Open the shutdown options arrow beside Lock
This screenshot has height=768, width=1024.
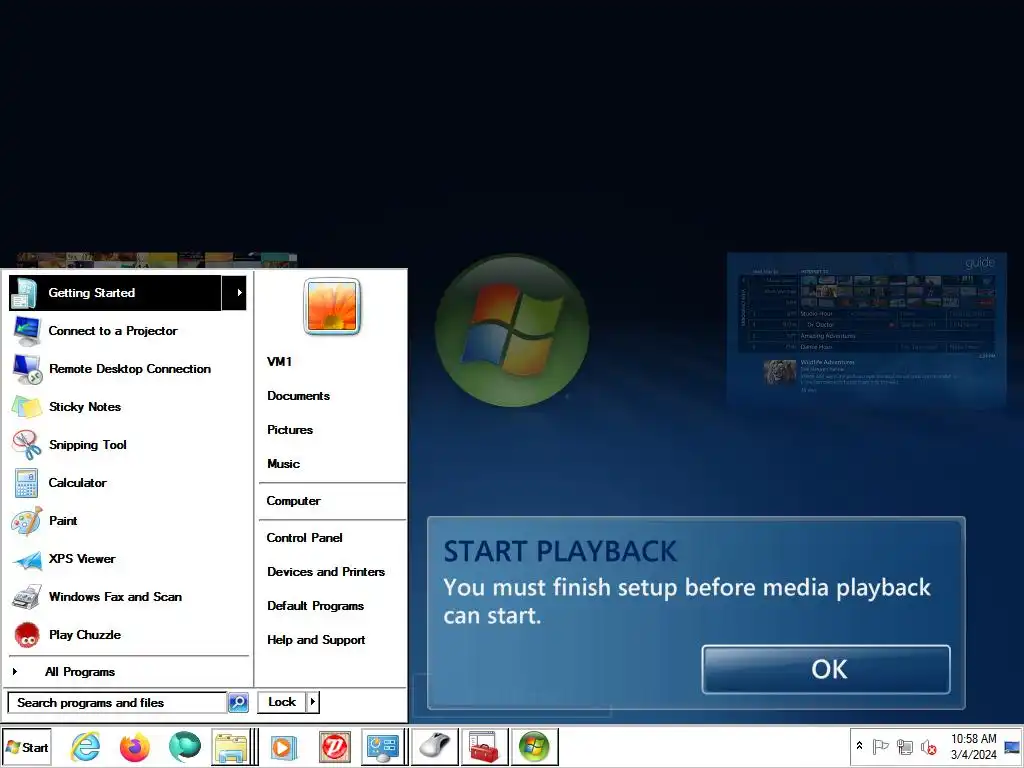(313, 702)
